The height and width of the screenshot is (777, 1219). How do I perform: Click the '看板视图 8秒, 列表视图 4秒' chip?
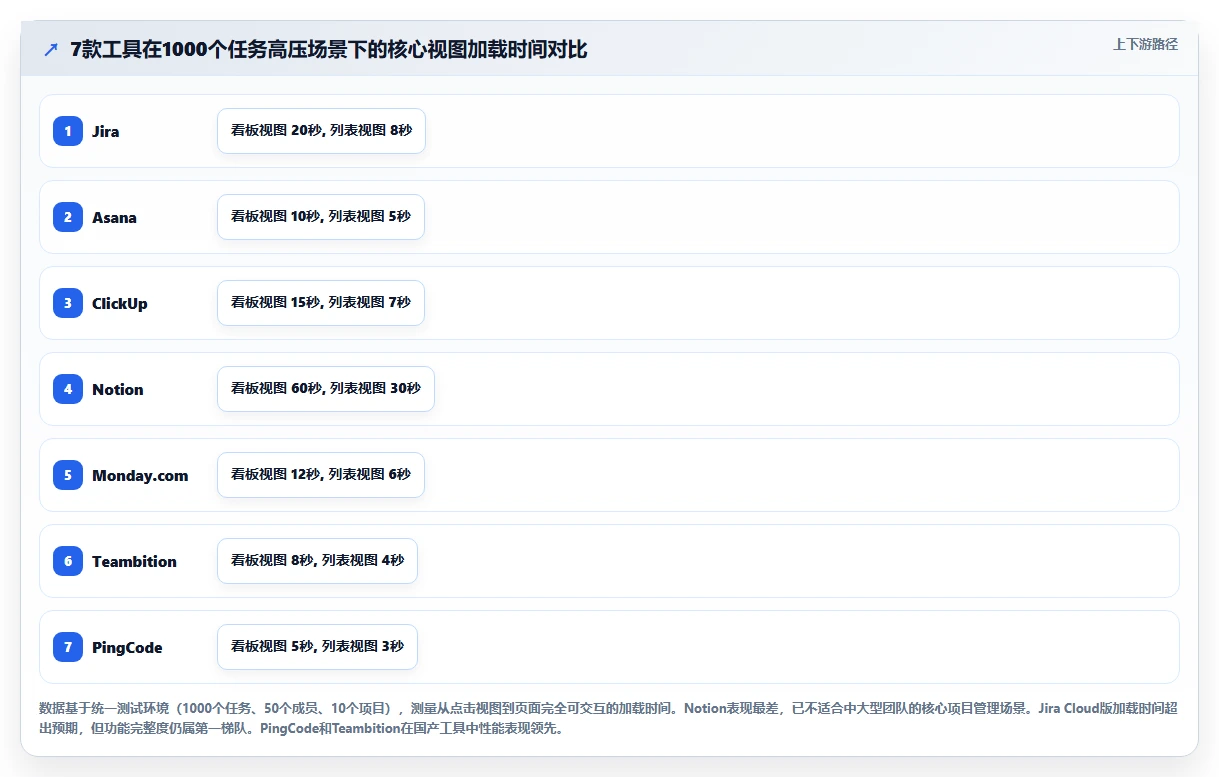(x=317, y=561)
